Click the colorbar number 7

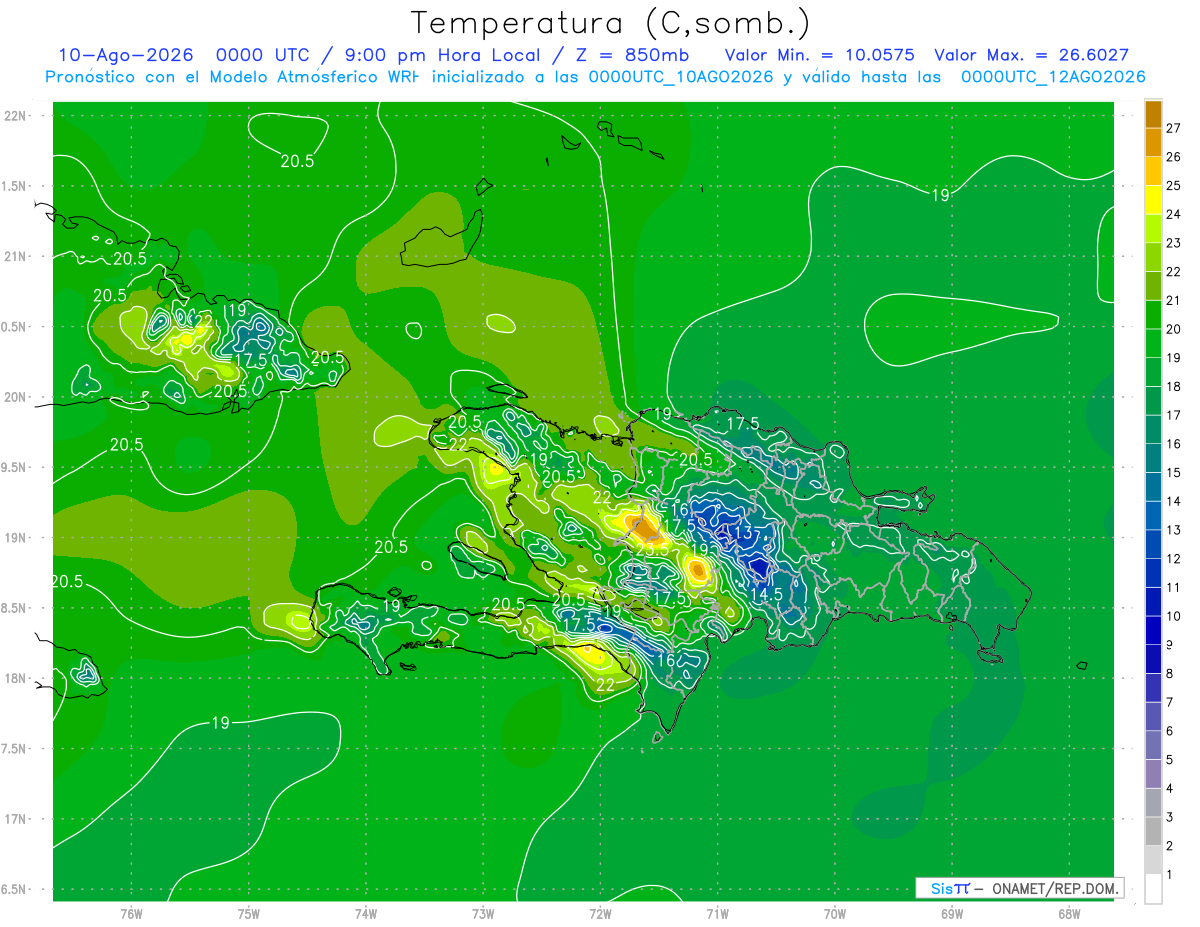pos(1170,703)
